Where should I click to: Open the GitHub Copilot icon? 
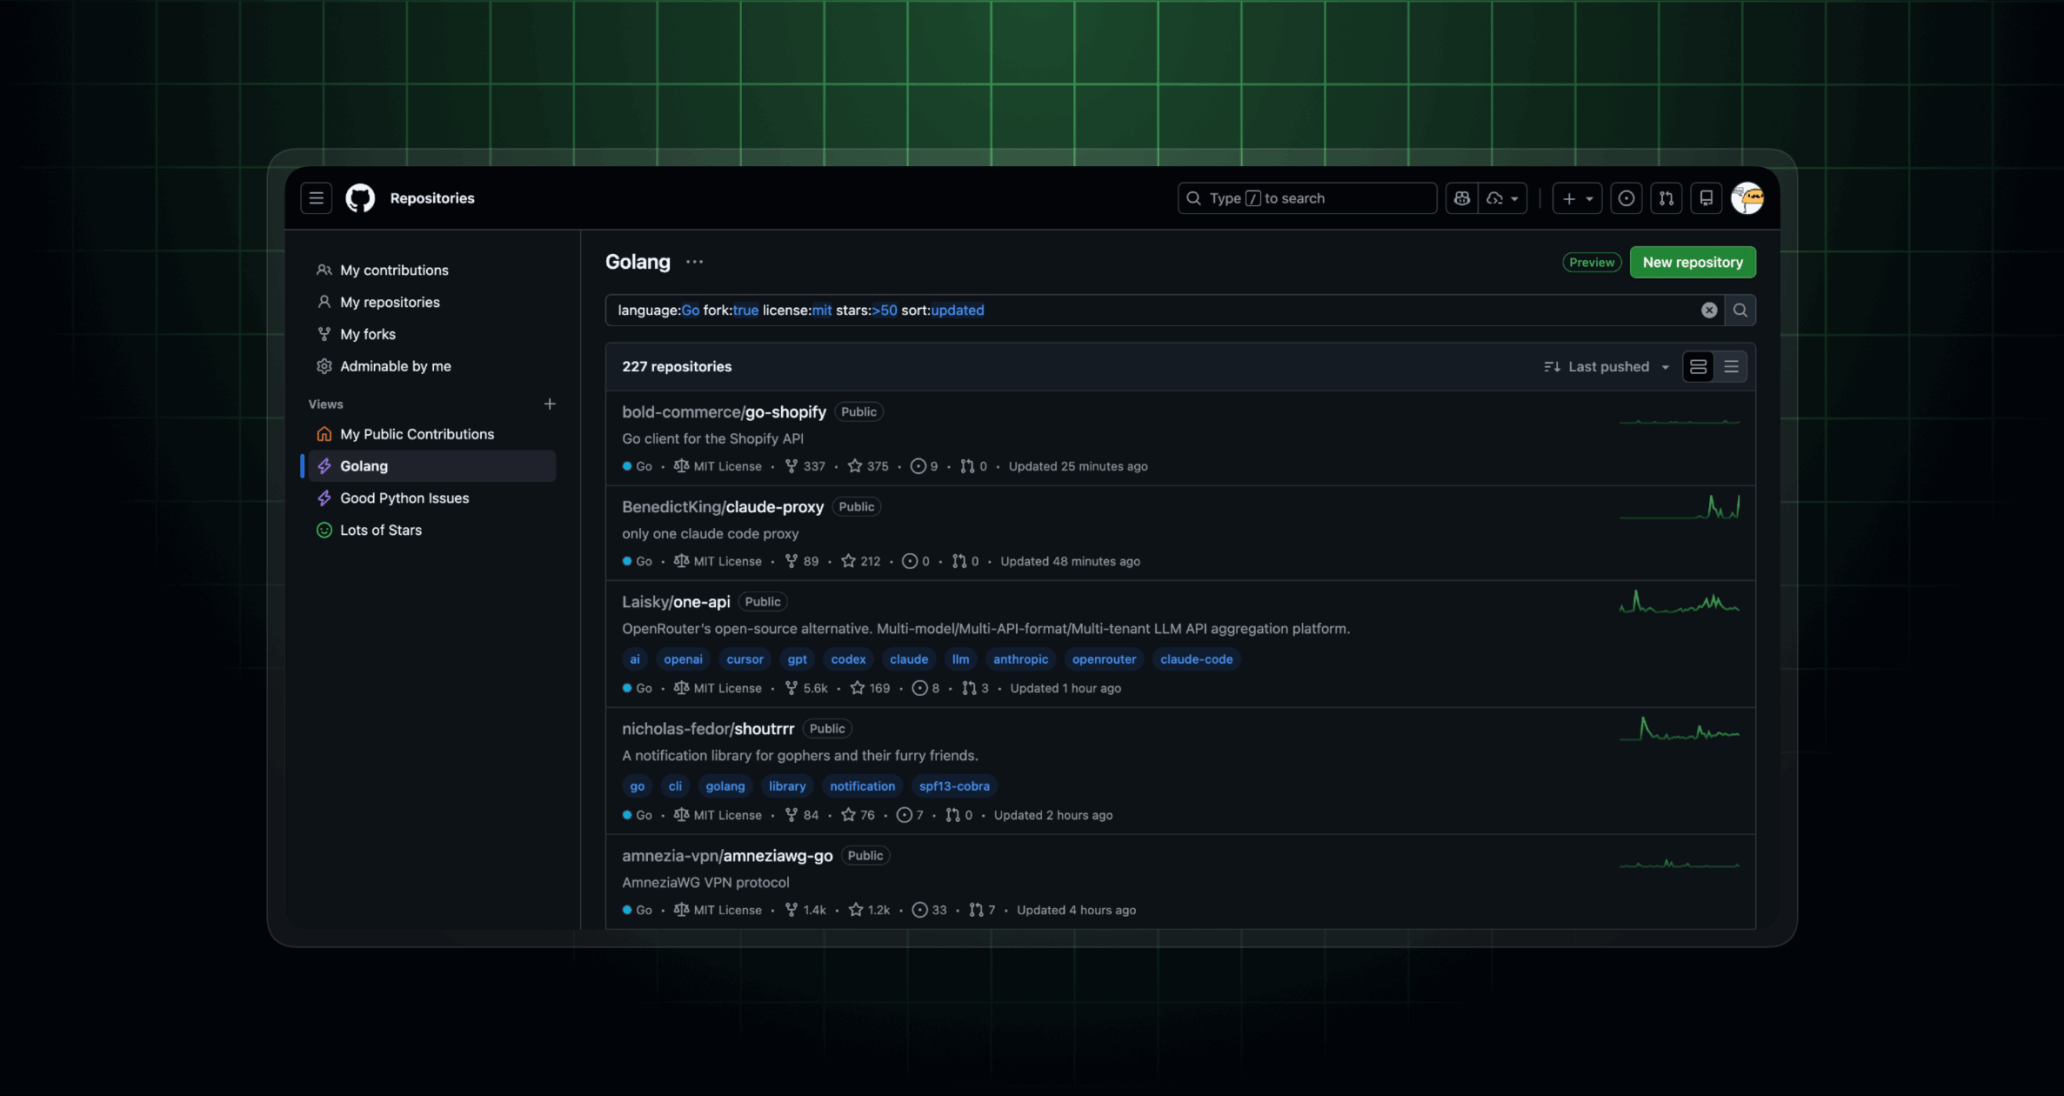pyautogui.click(x=1461, y=198)
